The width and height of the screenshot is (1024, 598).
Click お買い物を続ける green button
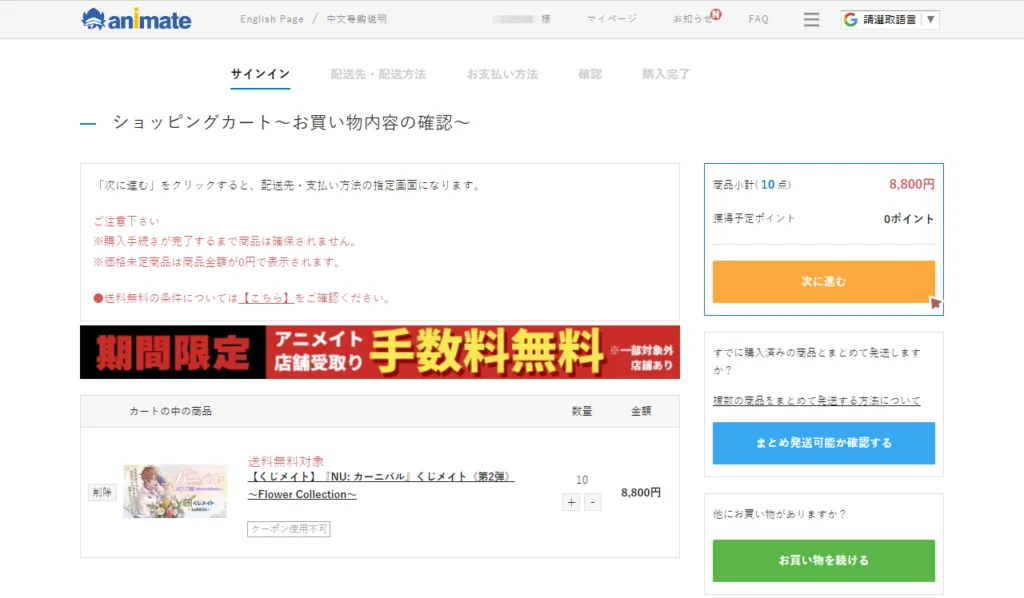coord(824,561)
